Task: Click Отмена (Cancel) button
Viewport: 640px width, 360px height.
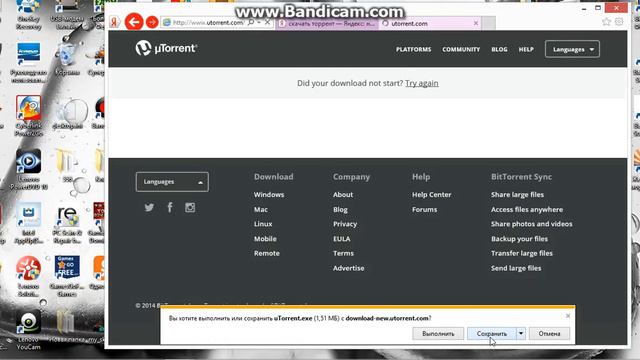Action: (549, 333)
